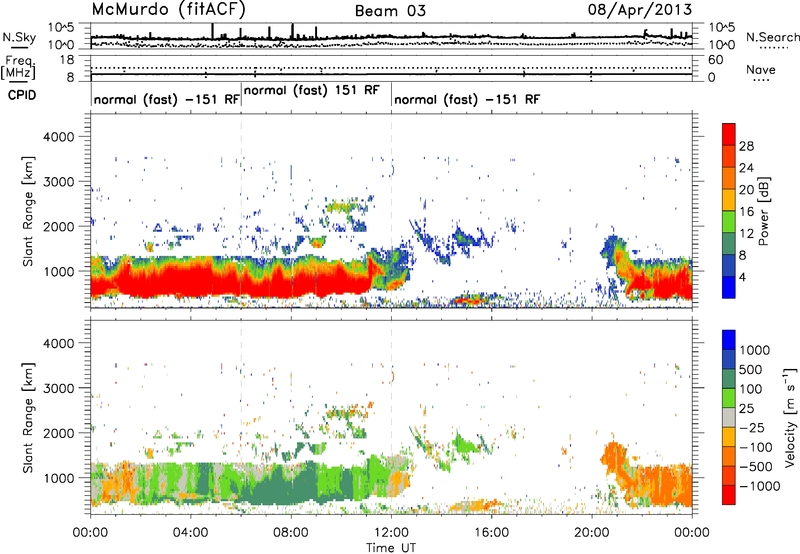Click the N.Search legend label
The width and height of the screenshot is (800, 554).
(x=772, y=37)
